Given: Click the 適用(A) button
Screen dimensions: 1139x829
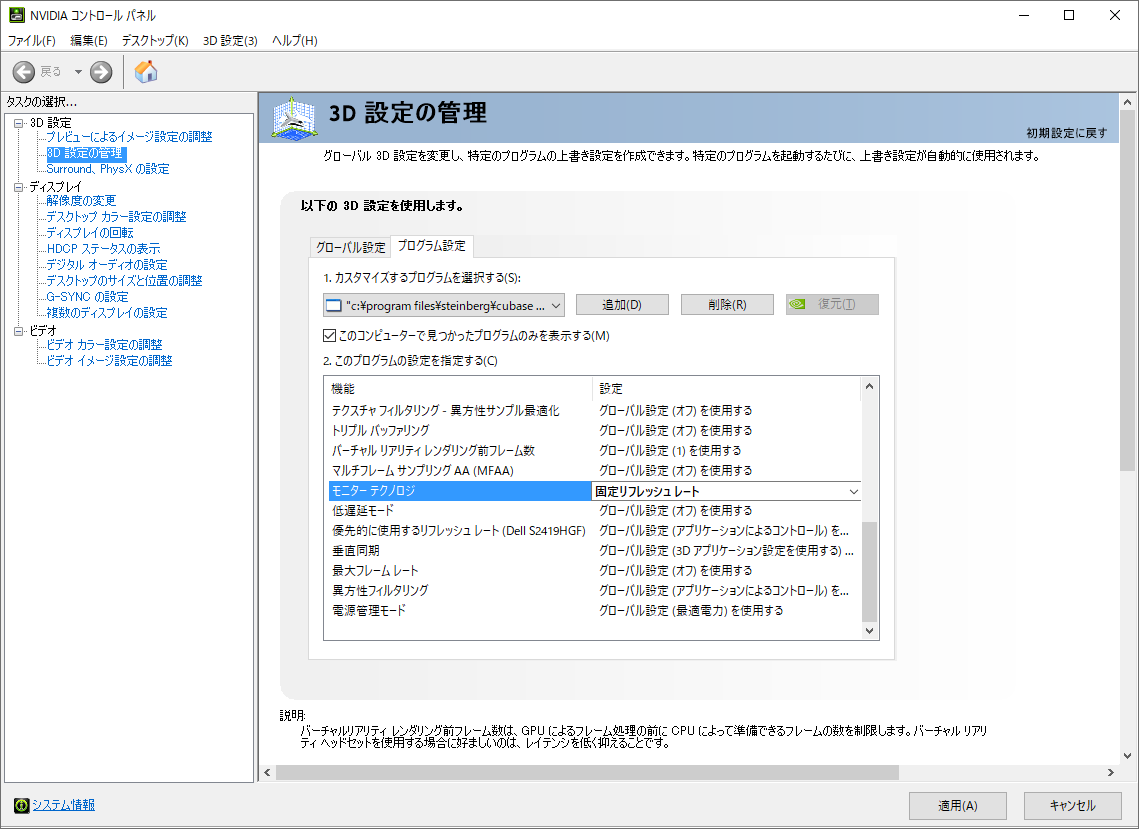Looking at the screenshot, I should point(957,806).
